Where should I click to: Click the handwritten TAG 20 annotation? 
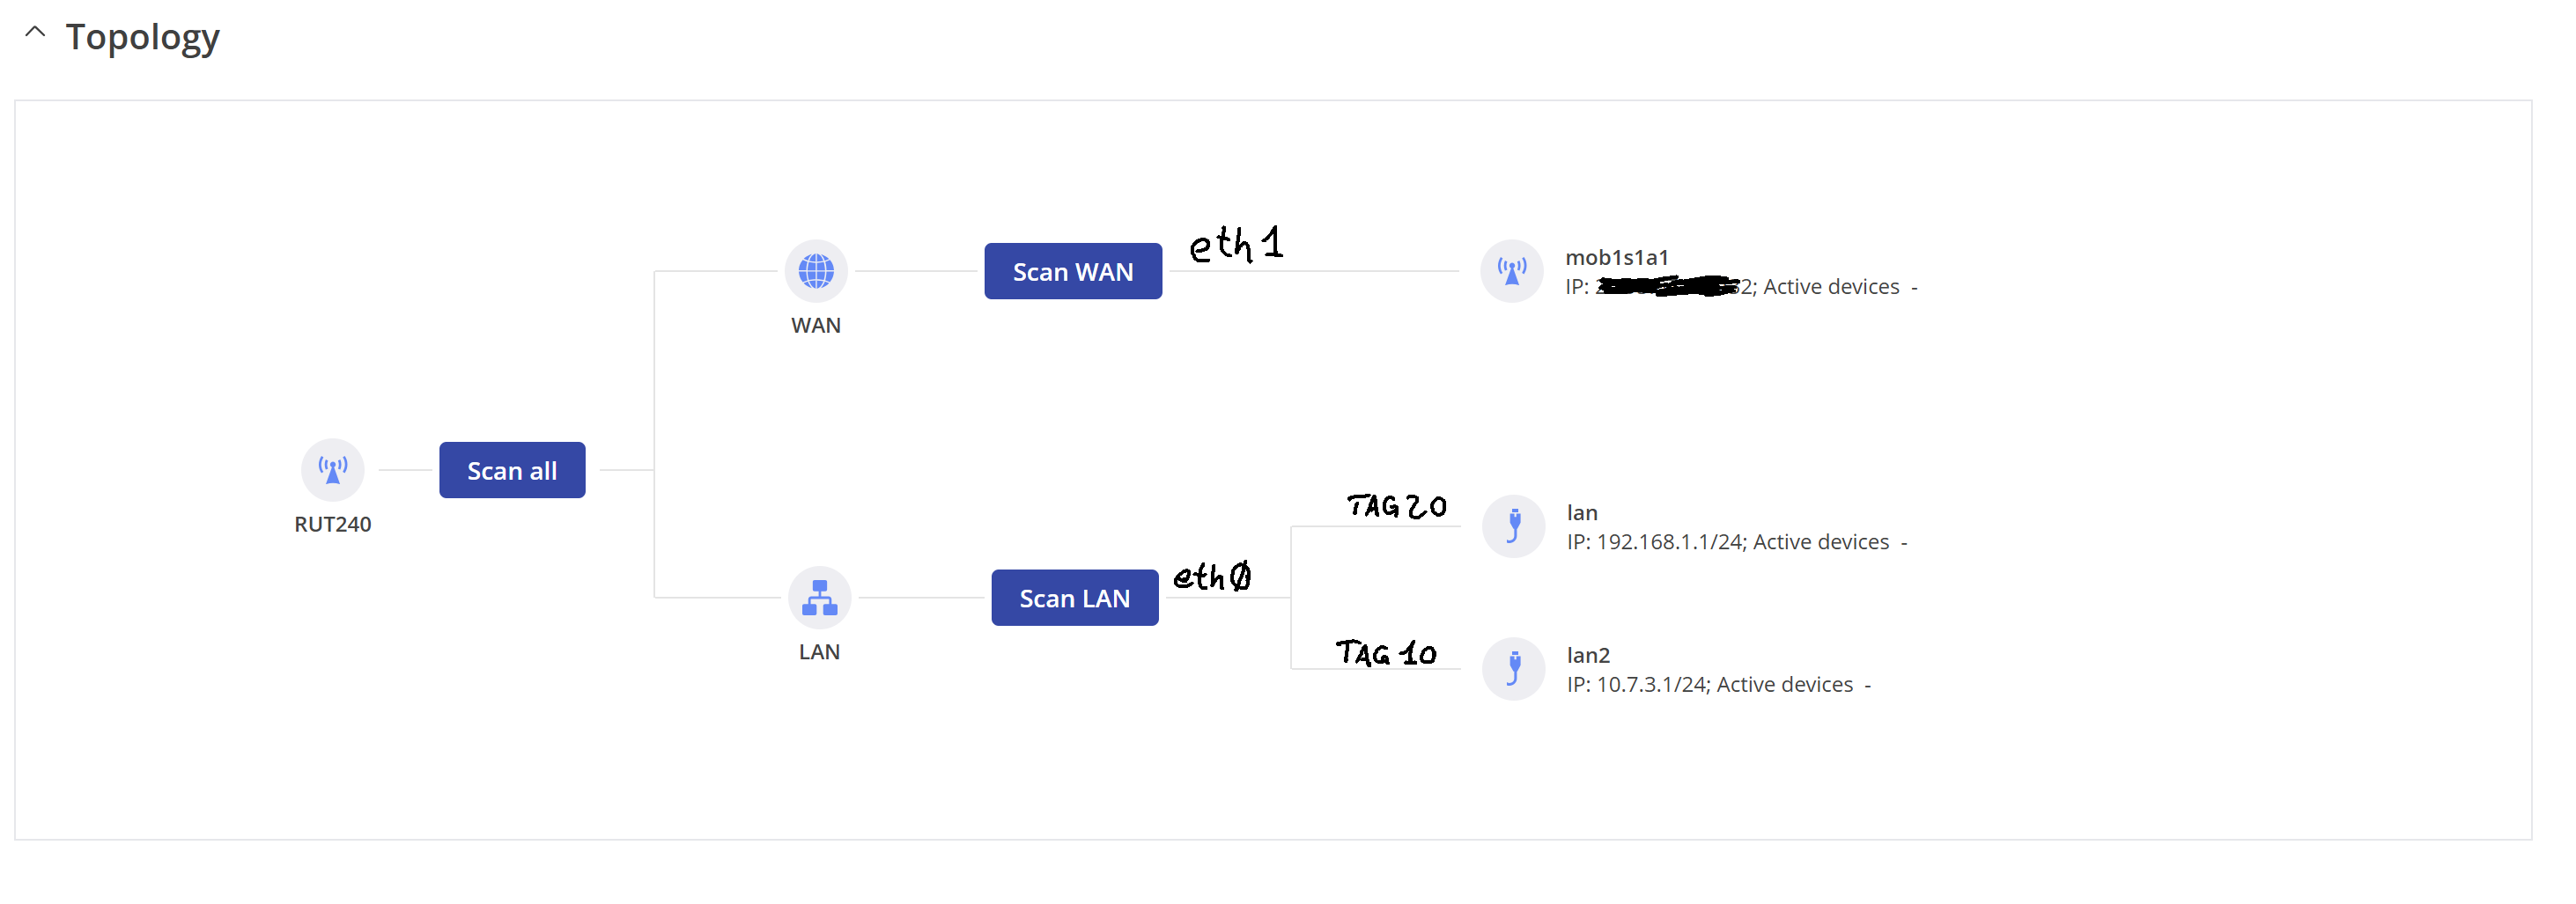1396,507
